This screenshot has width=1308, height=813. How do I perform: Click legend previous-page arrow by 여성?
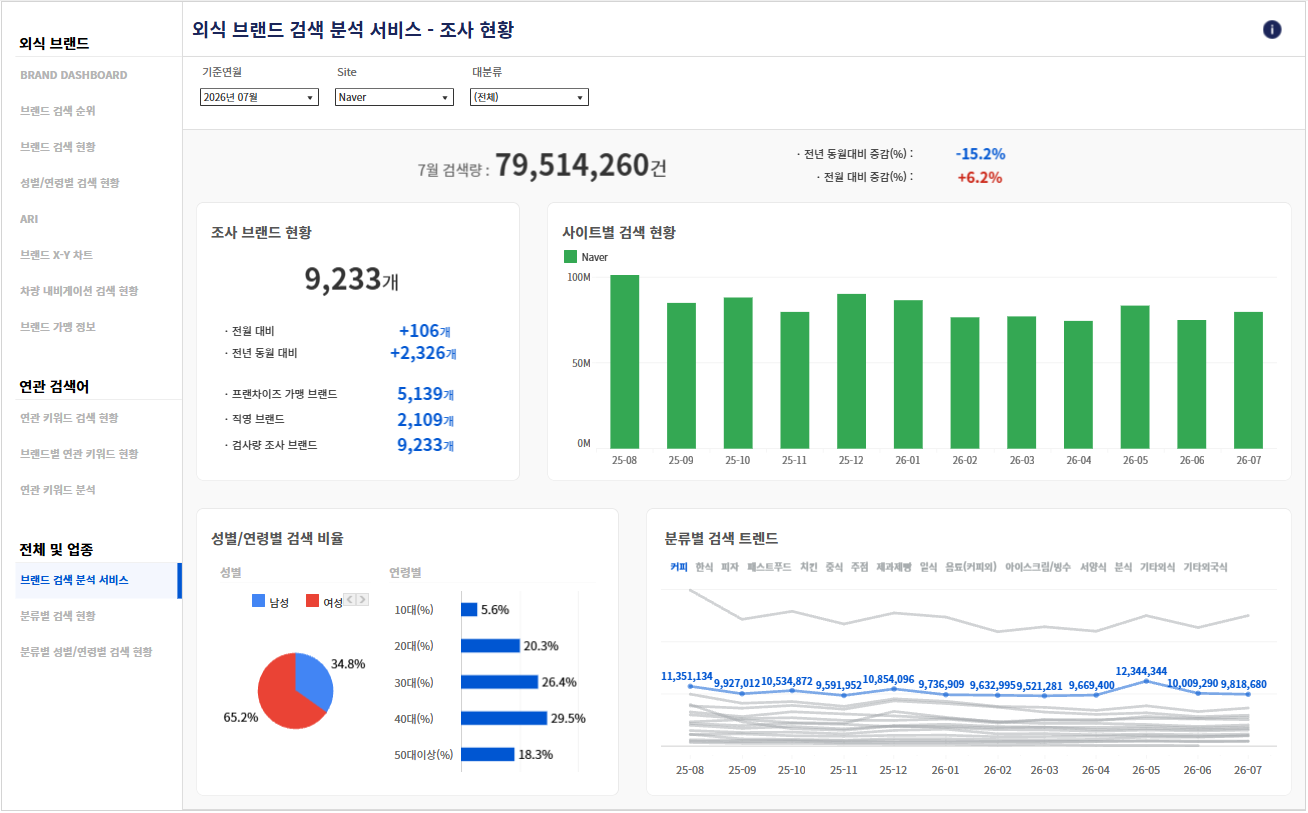(x=350, y=600)
